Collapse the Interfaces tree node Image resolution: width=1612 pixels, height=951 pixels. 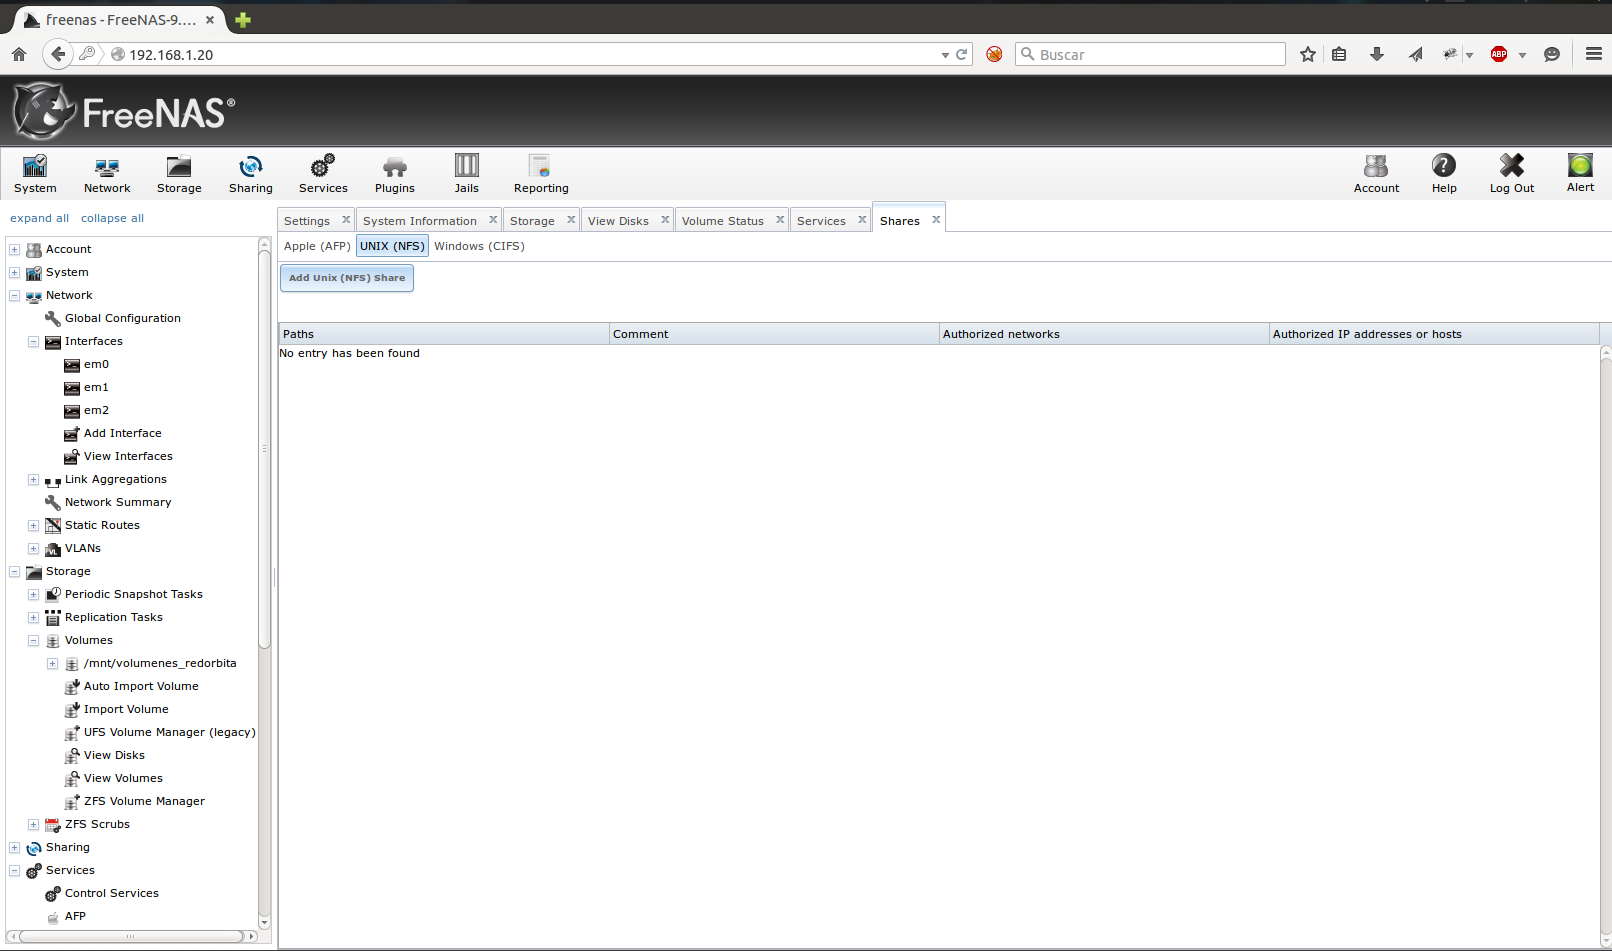tap(33, 342)
